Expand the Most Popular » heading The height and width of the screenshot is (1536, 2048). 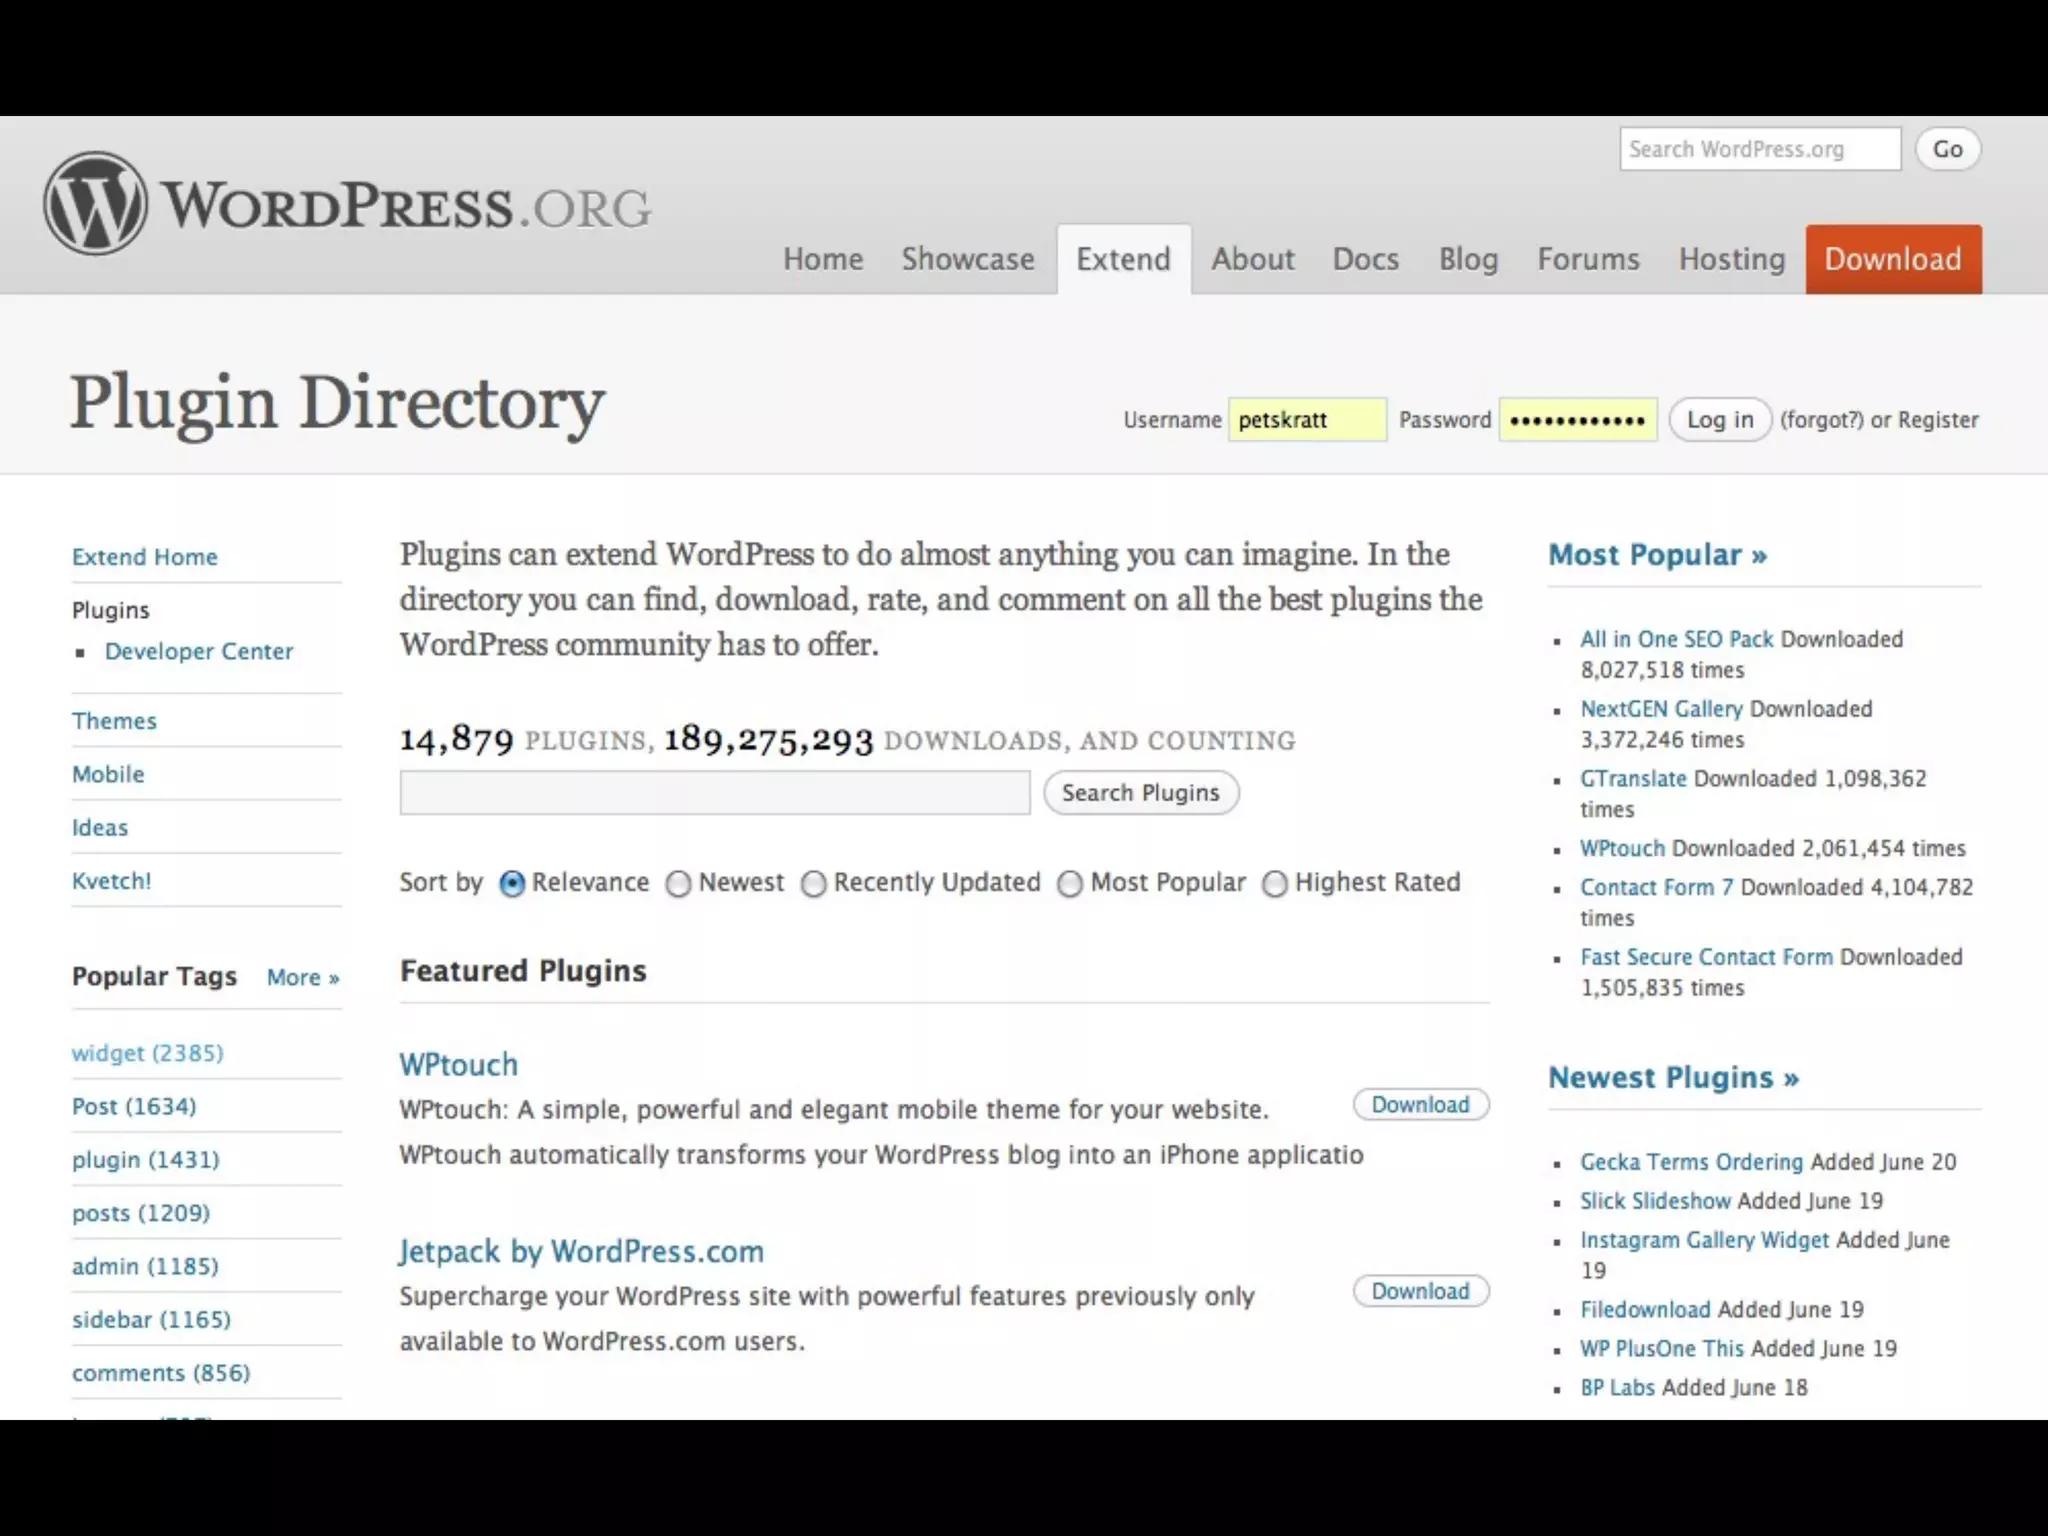1657,555
